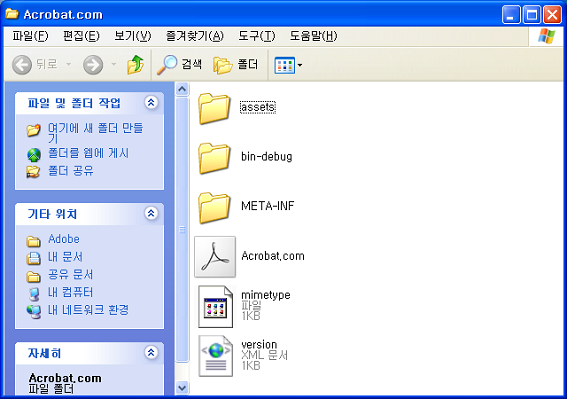The height and width of the screenshot is (399, 567).
Task: Go to 내 네트워크 환경 link
Action: [88, 310]
